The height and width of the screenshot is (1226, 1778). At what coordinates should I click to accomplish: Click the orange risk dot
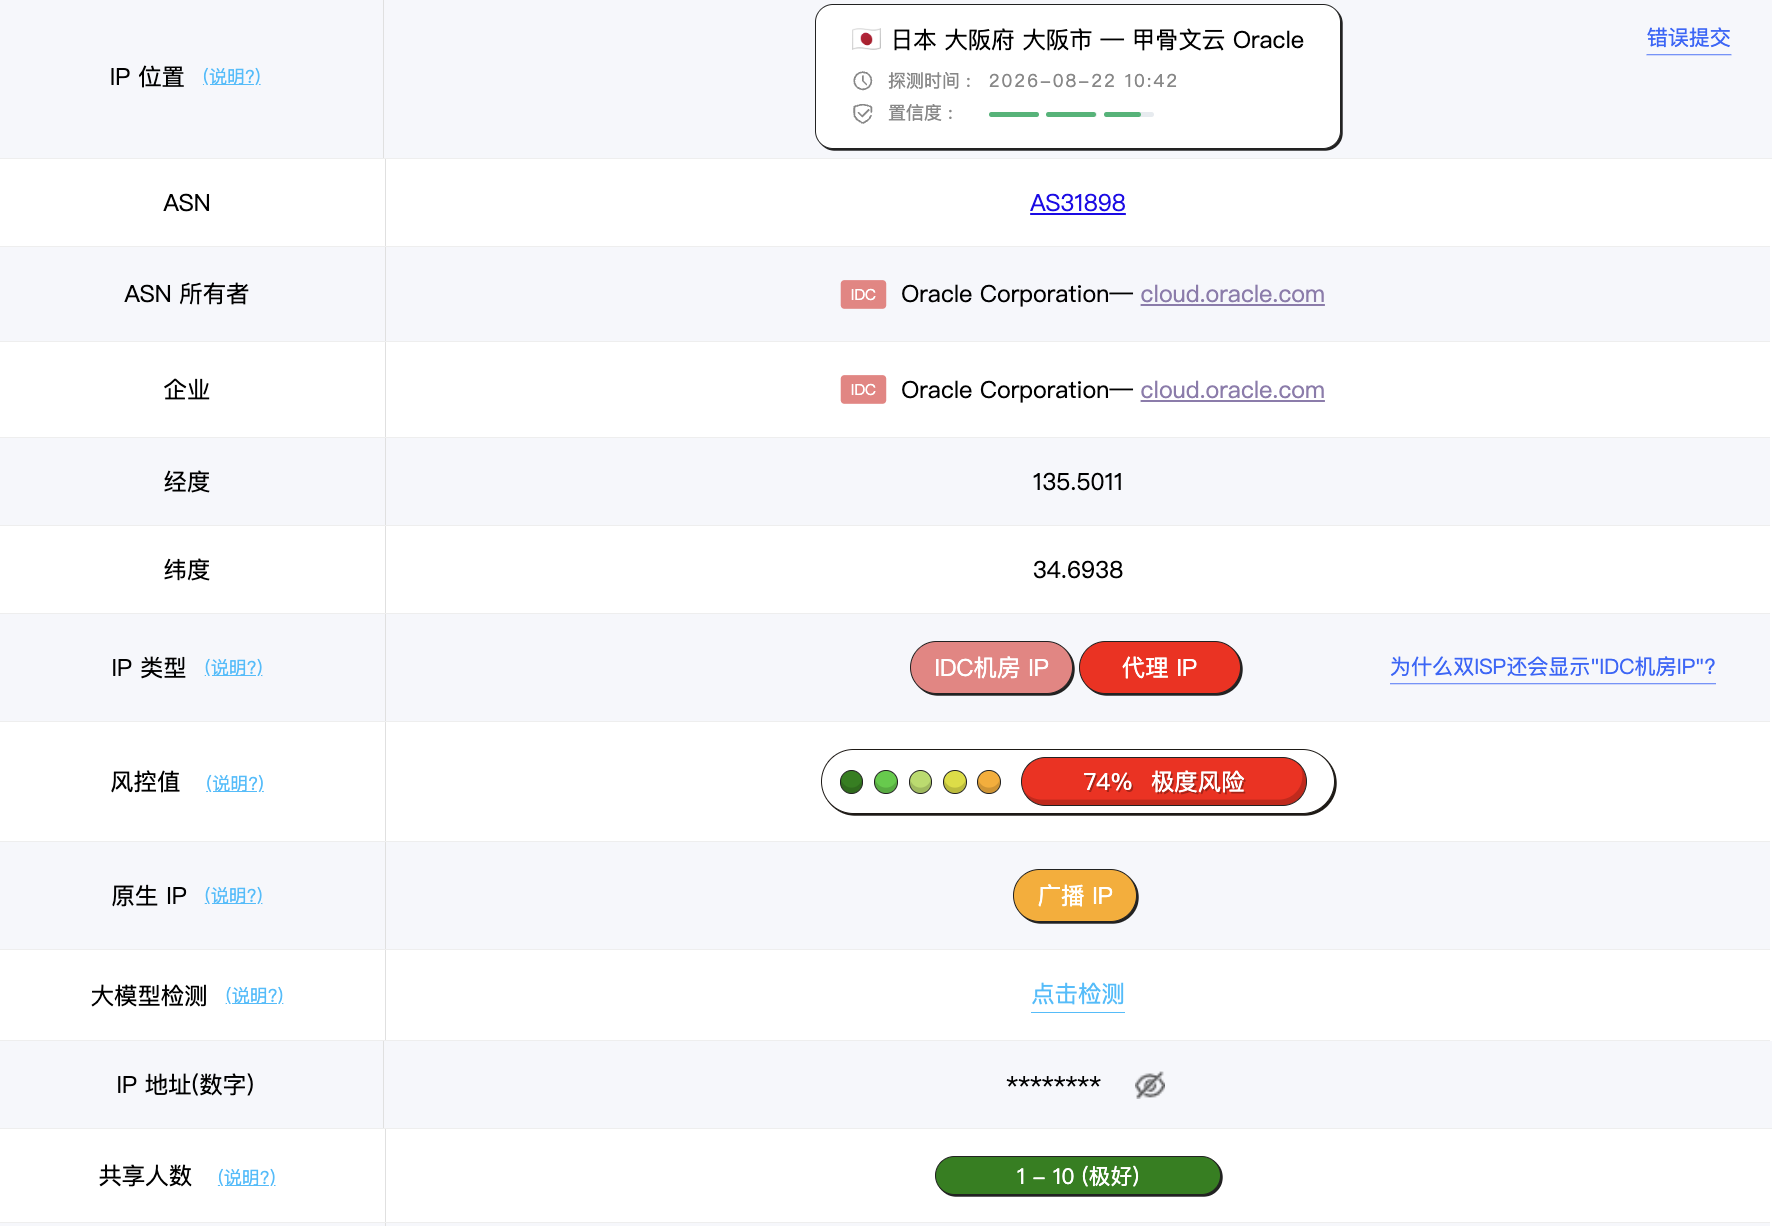(x=989, y=782)
